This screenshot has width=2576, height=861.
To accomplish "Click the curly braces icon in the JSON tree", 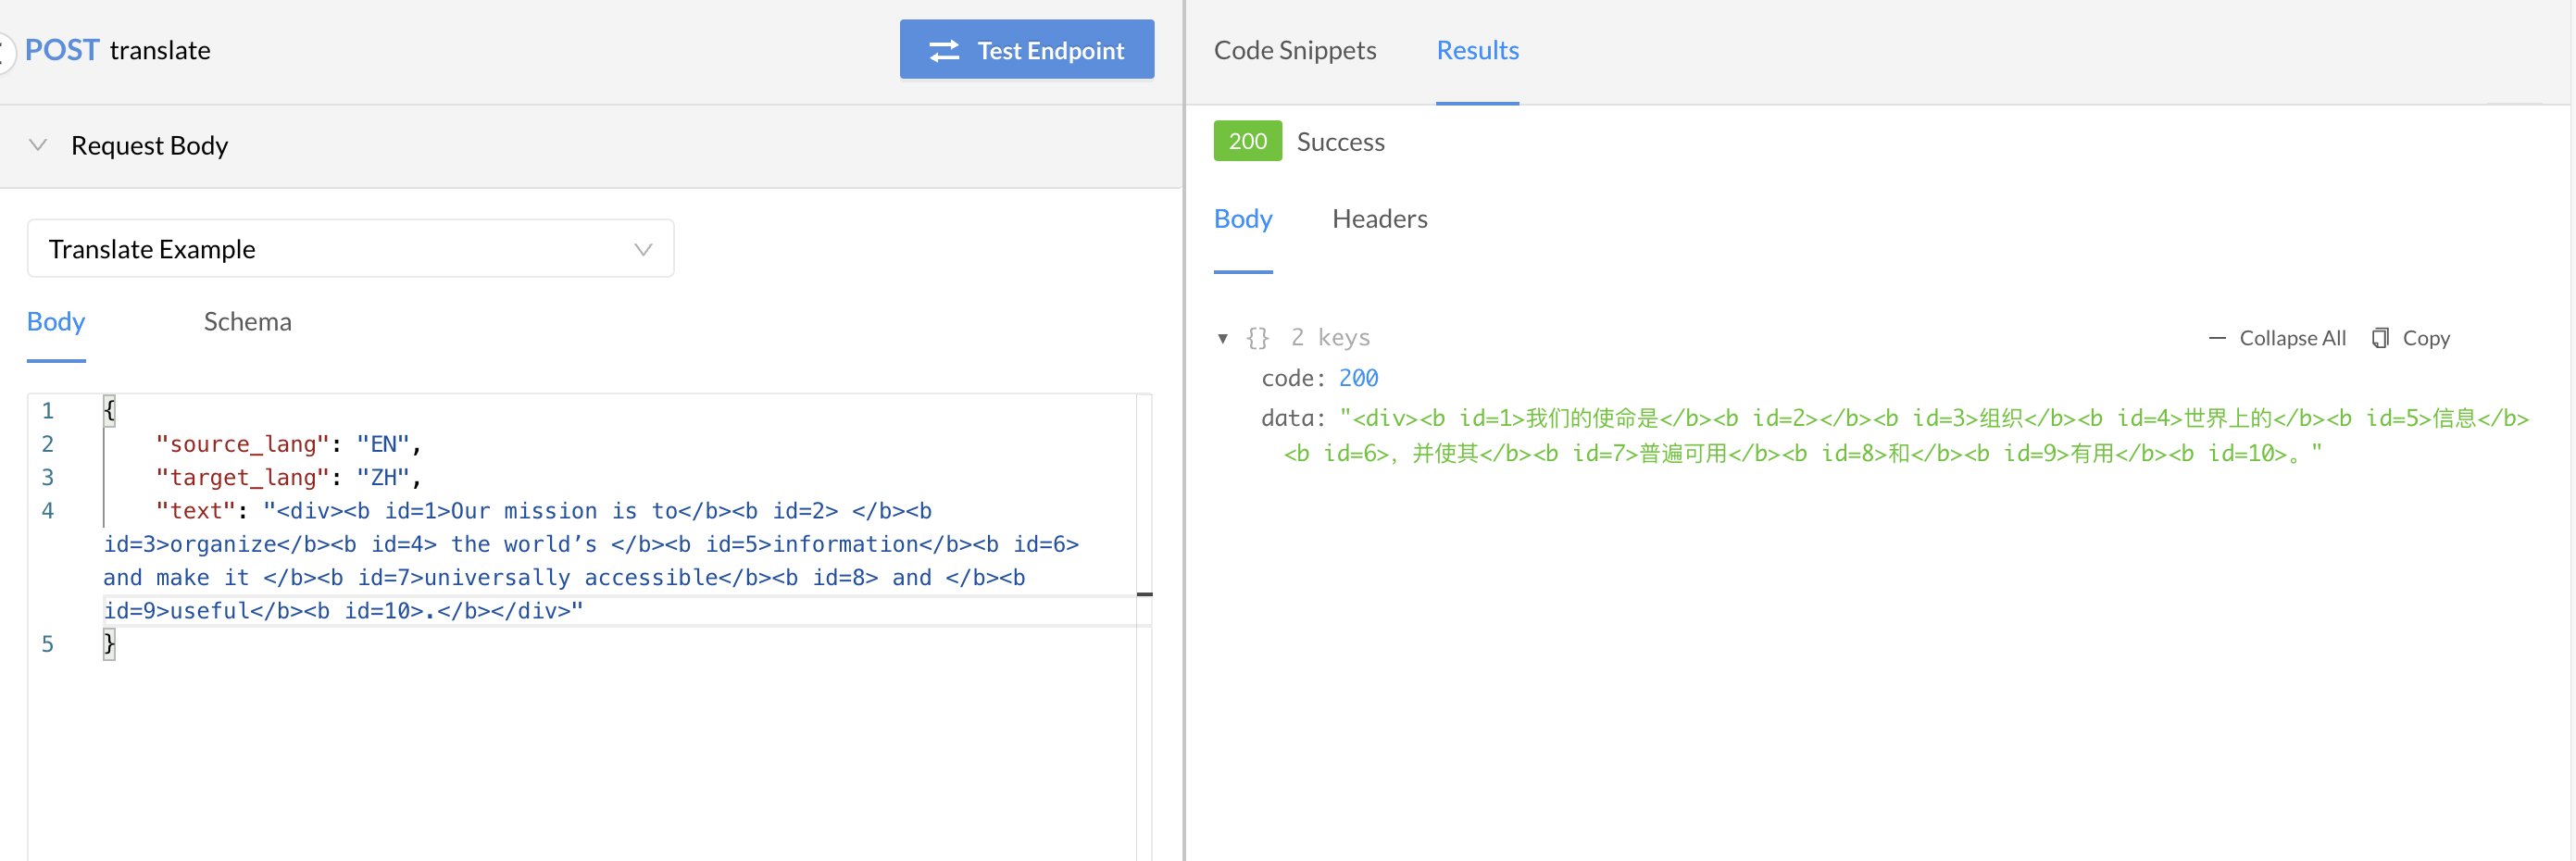I will (1257, 337).
